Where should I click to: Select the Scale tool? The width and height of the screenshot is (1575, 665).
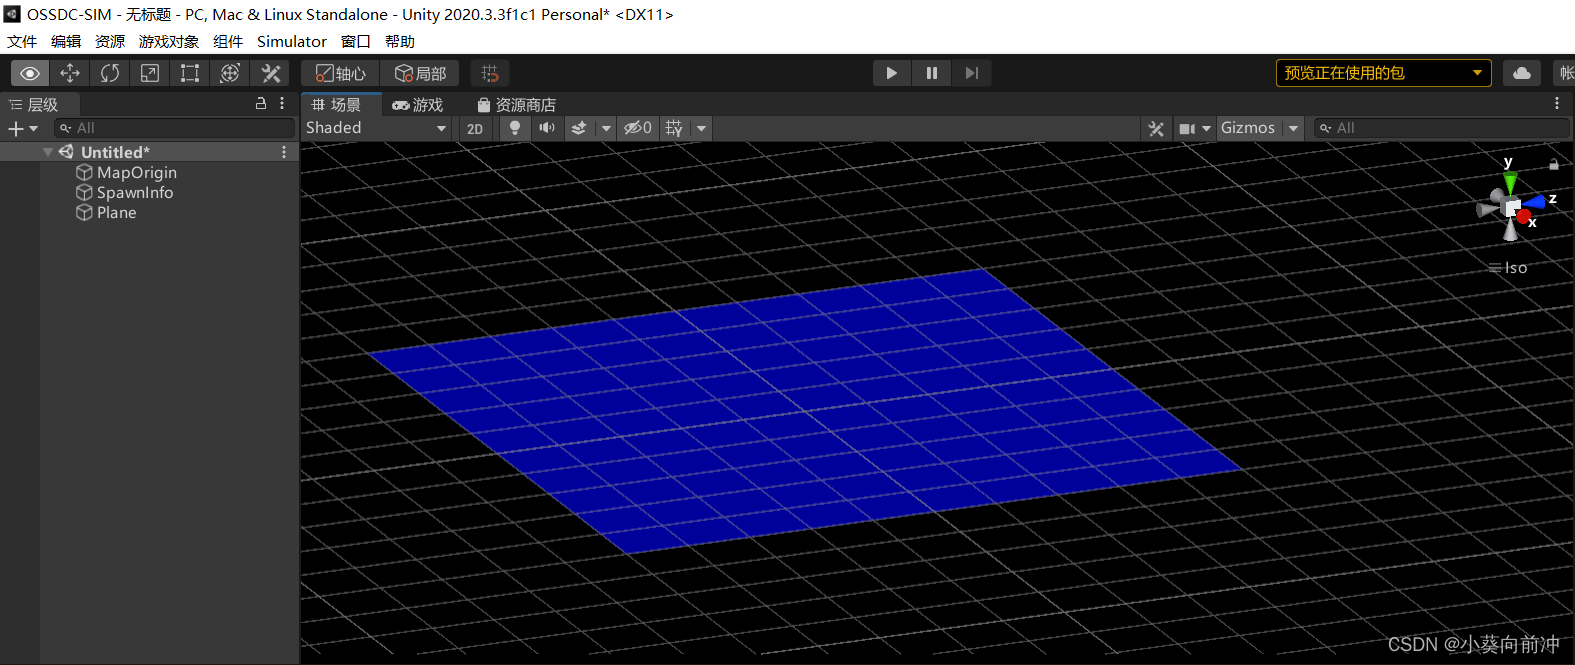coord(150,73)
